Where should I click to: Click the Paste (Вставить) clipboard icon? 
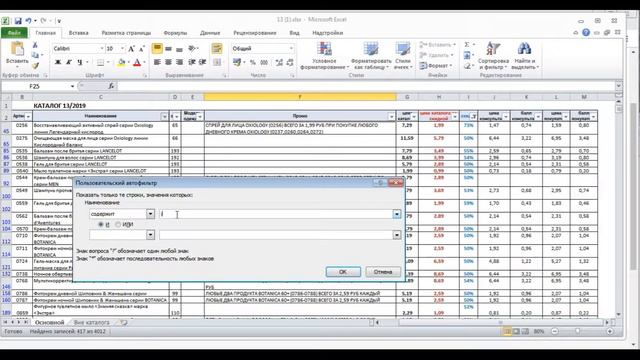[x=17, y=49]
